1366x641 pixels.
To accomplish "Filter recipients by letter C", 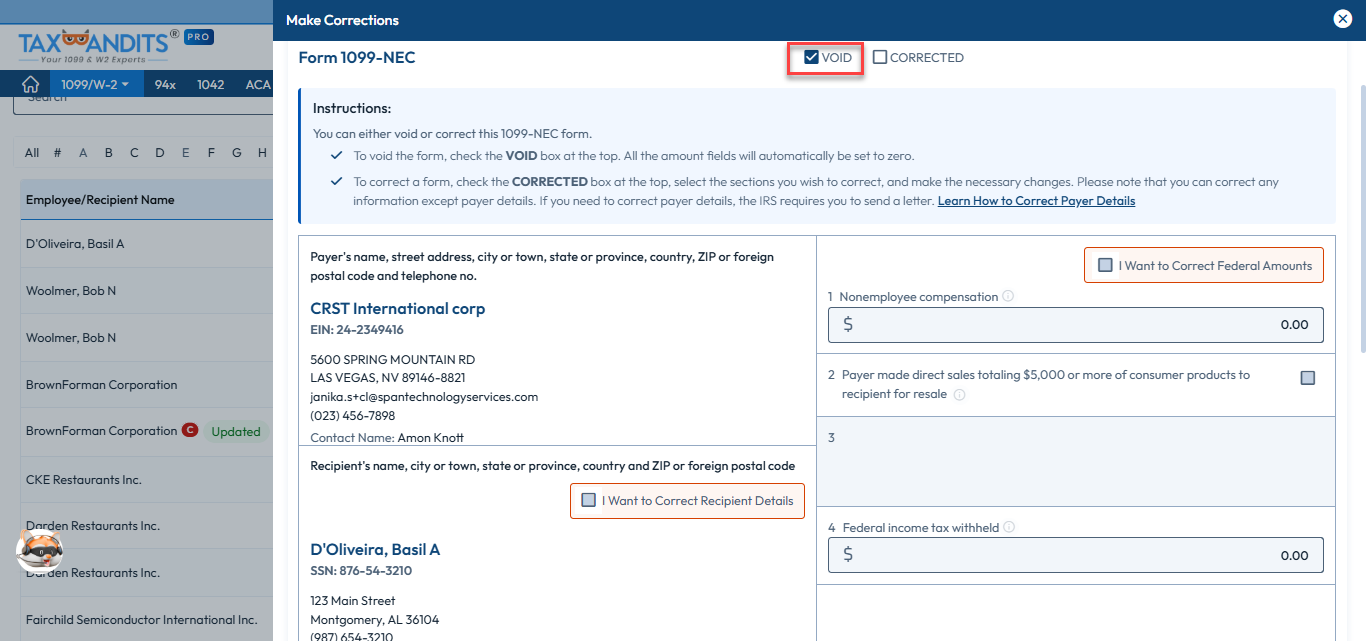I will click(135, 153).
